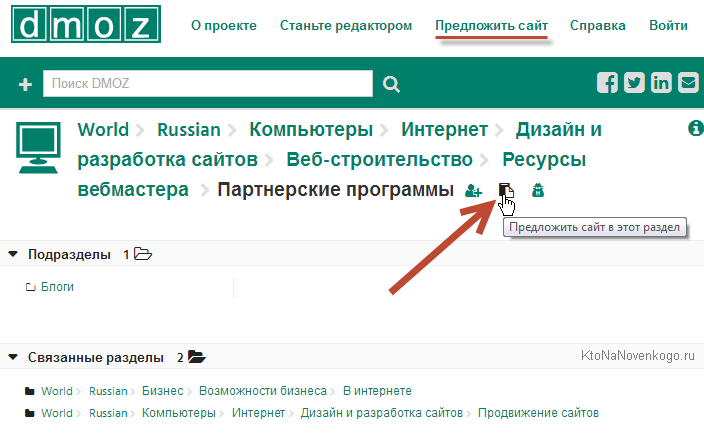
Task: Share via Facebook icon
Action: [x=607, y=83]
